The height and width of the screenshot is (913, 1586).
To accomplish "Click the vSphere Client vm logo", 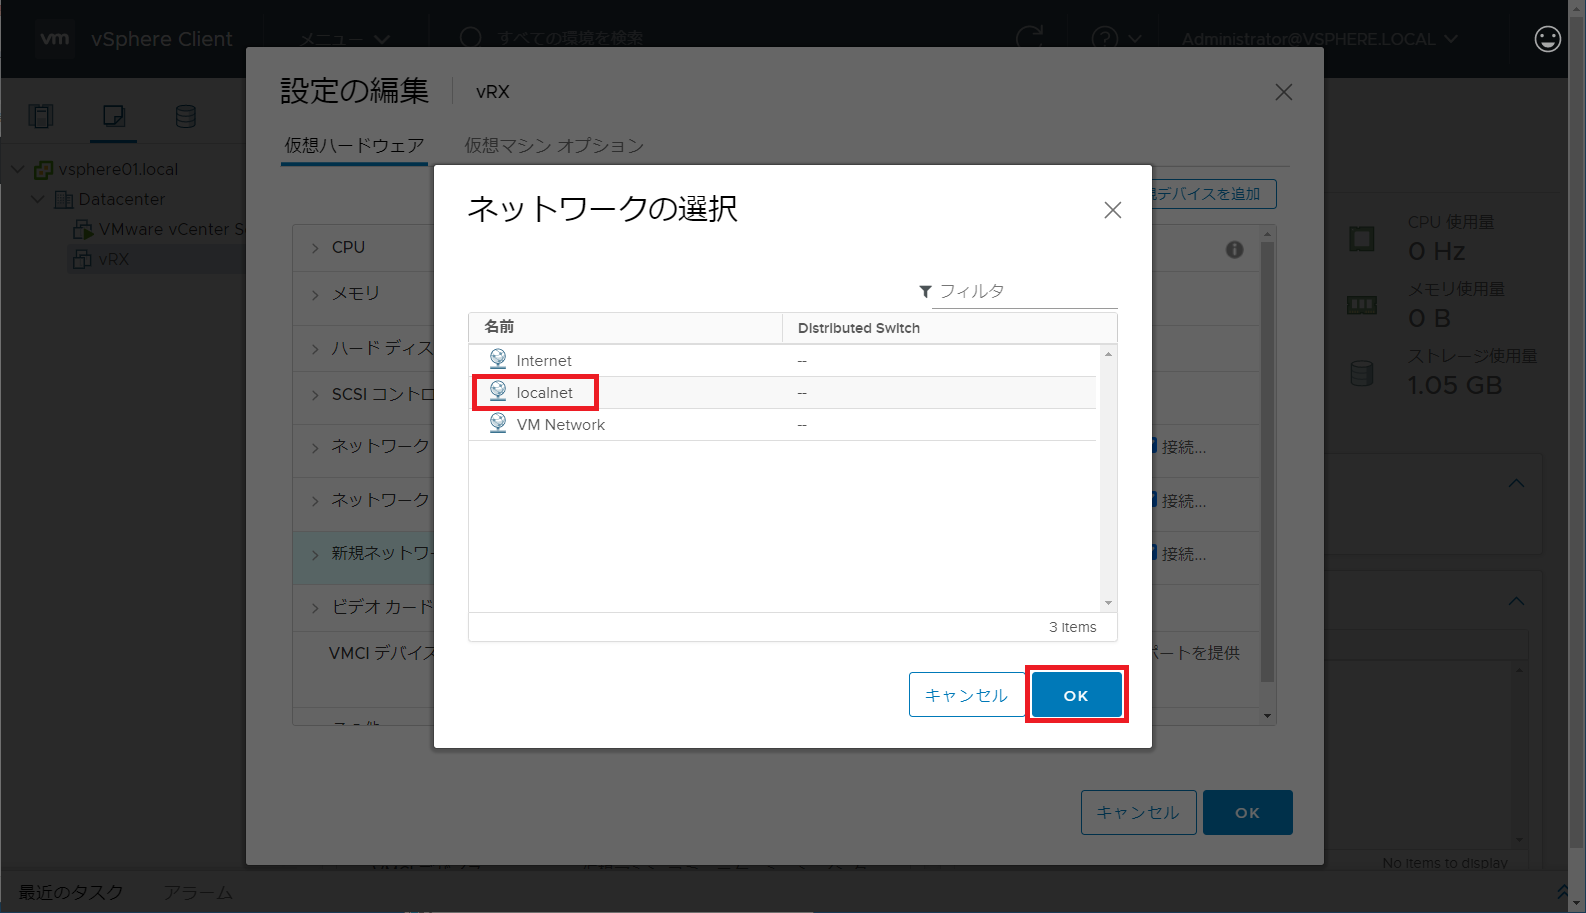I will tap(55, 39).
